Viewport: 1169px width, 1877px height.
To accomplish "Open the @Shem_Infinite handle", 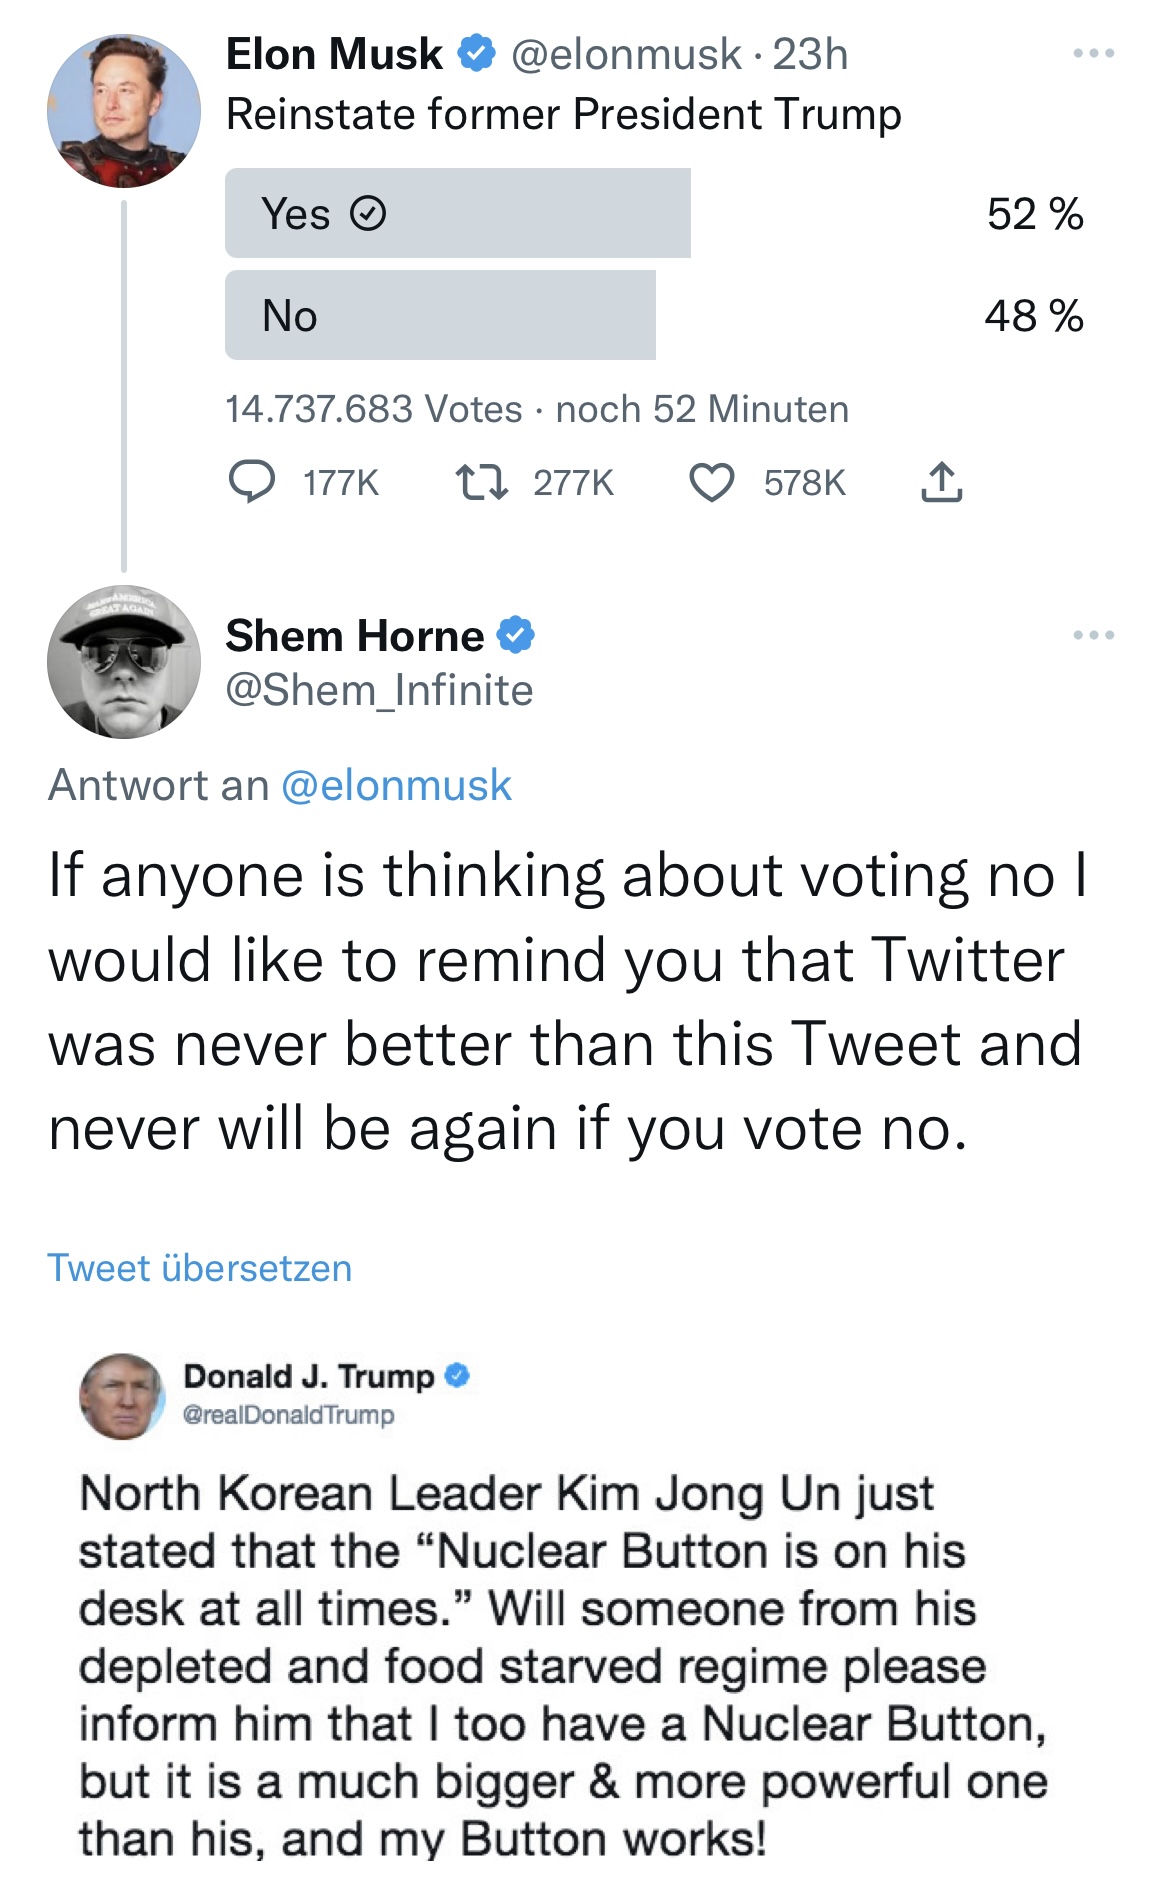I will tap(379, 690).
